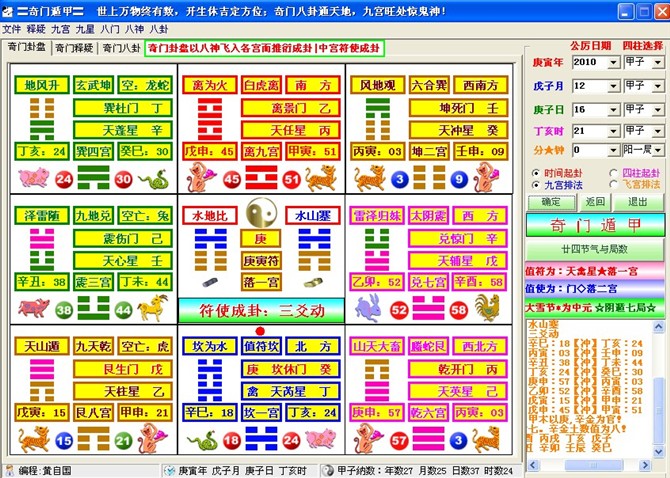Open the 释疑 menu

coord(36,29)
